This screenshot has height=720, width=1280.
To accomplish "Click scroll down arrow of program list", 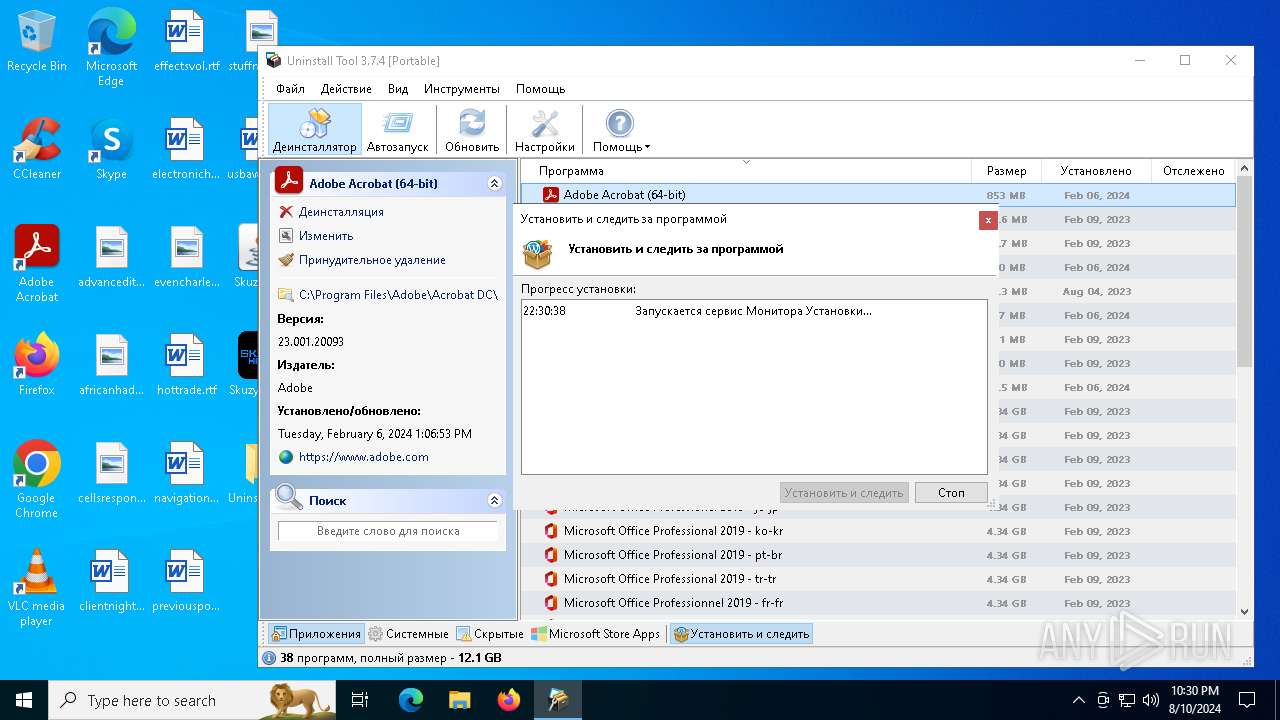I will pyautogui.click(x=1245, y=612).
